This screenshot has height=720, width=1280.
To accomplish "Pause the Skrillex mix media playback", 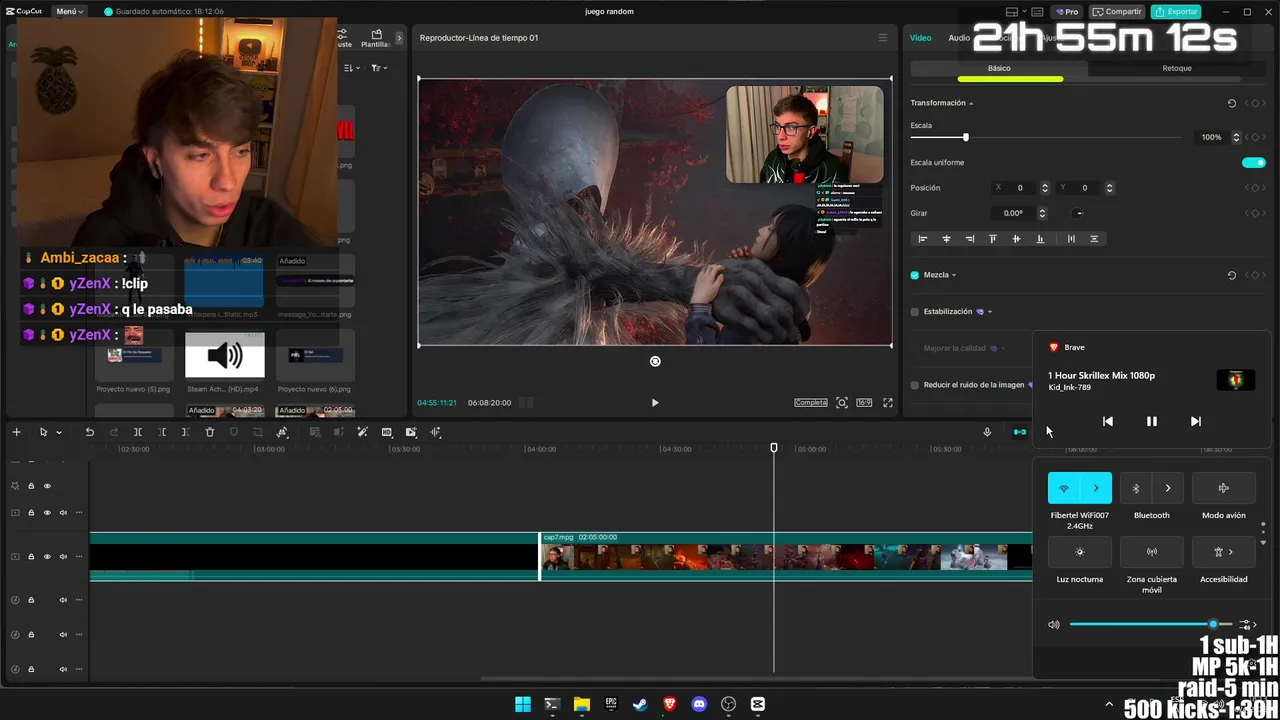I will click(1152, 422).
